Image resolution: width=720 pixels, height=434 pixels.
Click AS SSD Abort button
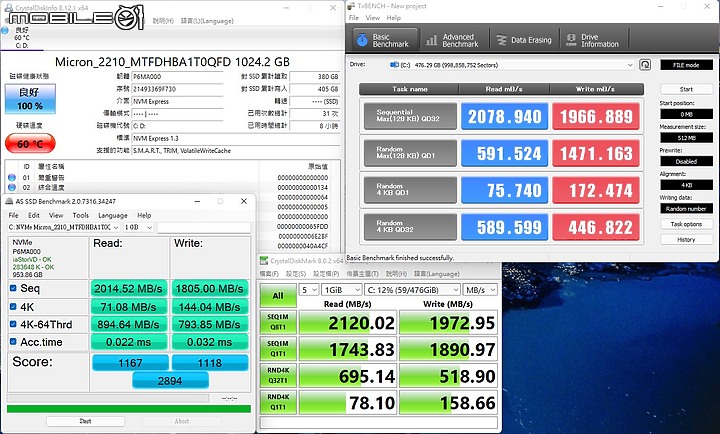[182, 421]
